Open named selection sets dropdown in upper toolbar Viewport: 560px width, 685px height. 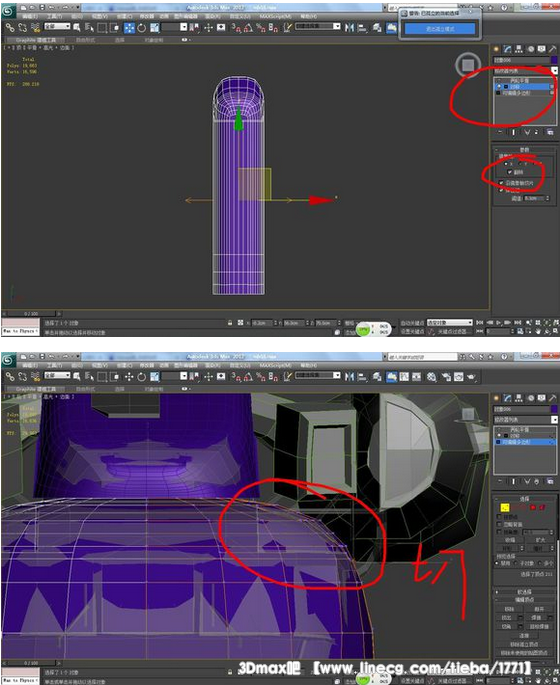tap(318, 26)
